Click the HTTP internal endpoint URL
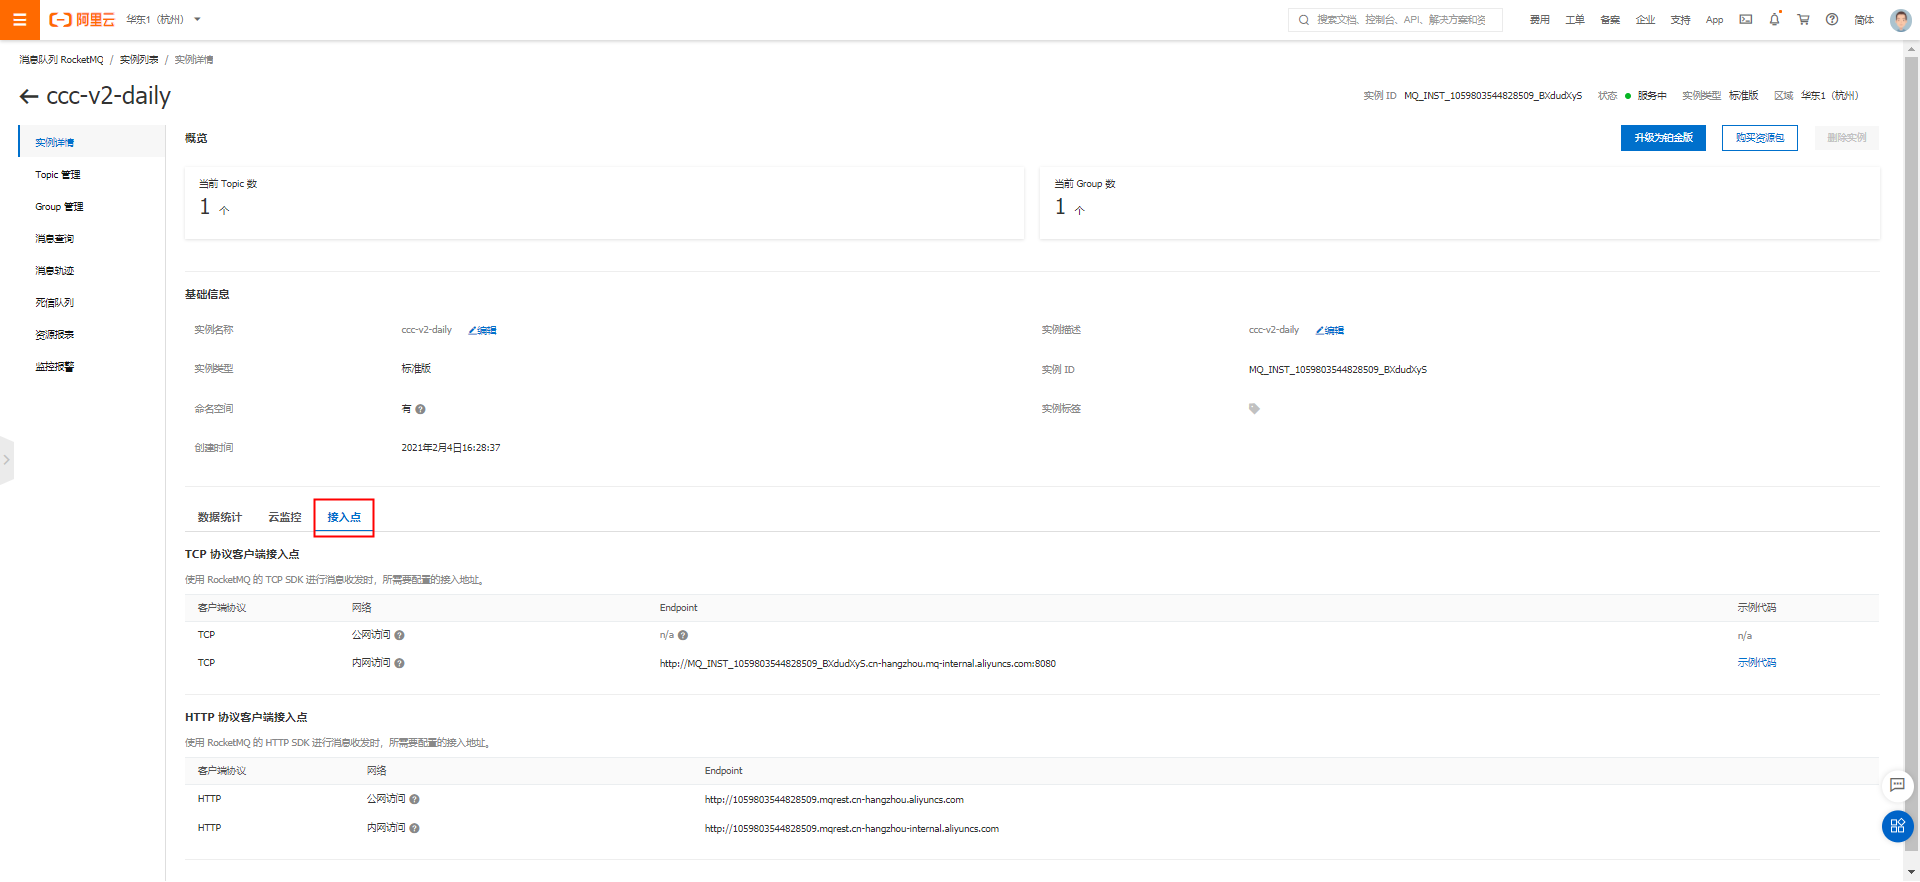Viewport: 1920px width, 882px height. tap(851, 828)
